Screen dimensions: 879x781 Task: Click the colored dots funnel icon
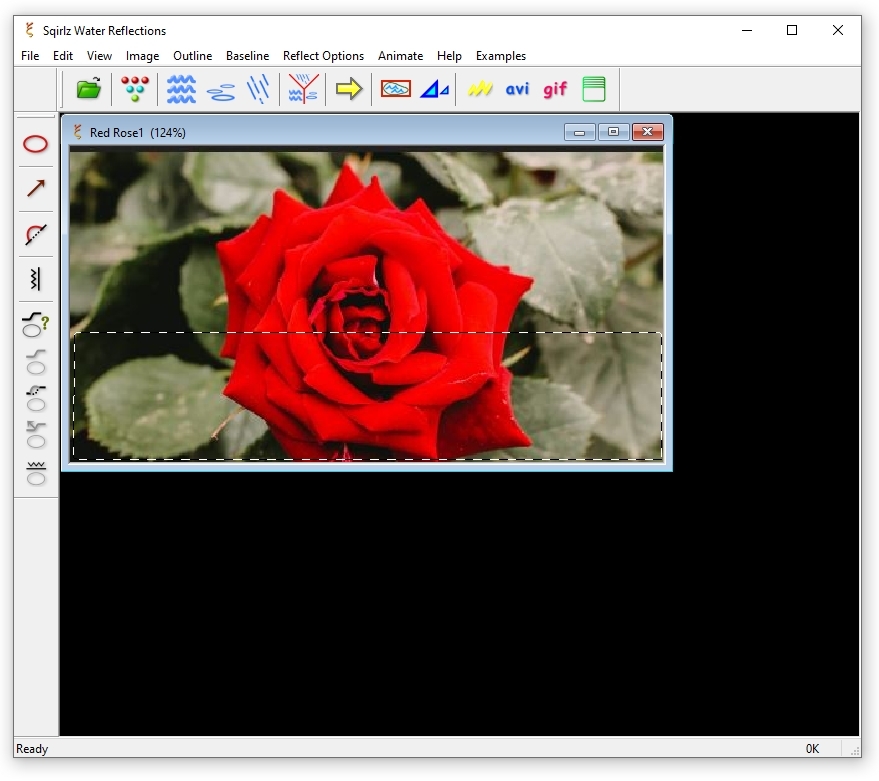(x=135, y=89)
